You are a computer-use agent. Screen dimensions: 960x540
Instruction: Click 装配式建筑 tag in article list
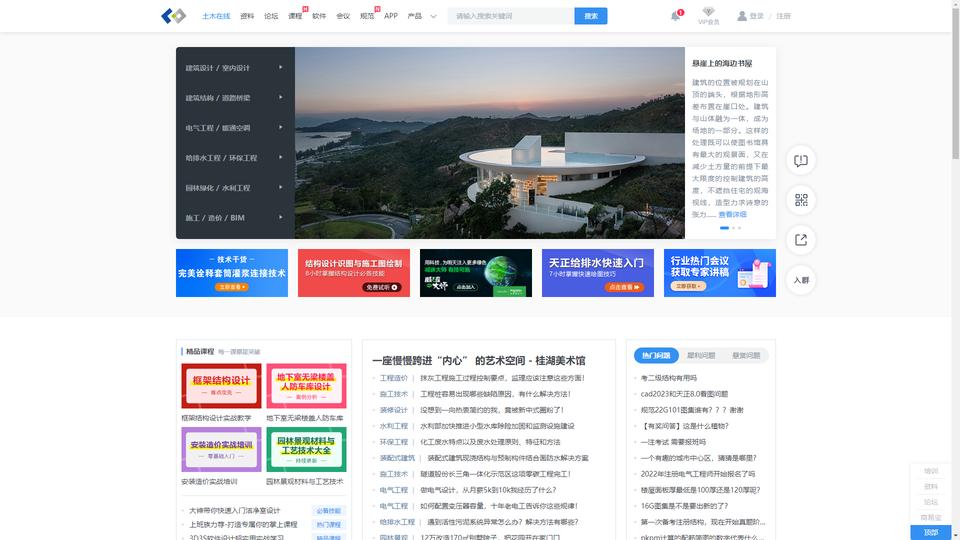click(397, 458)
